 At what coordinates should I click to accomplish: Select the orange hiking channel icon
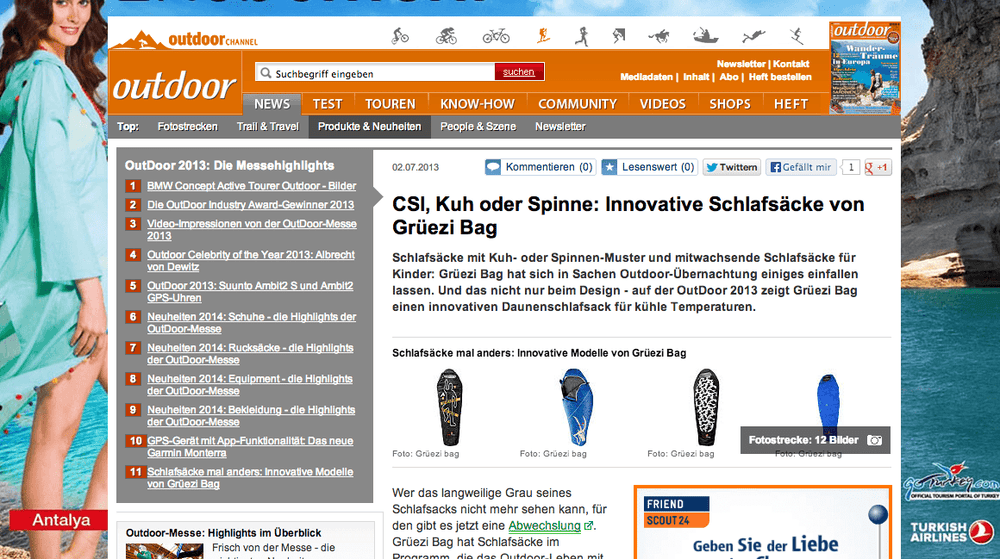click(x=543, y=36)
